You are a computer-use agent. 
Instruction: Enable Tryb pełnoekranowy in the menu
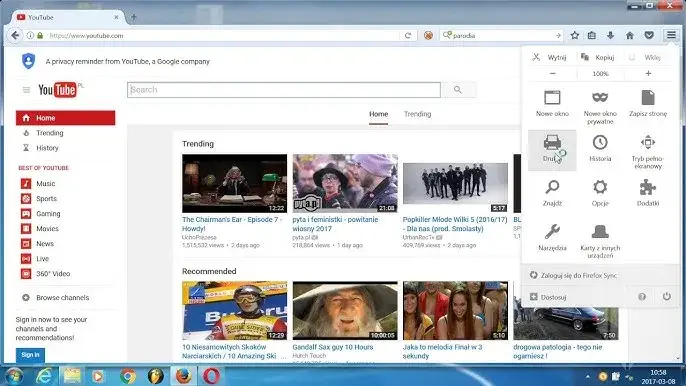coord(648,151)
